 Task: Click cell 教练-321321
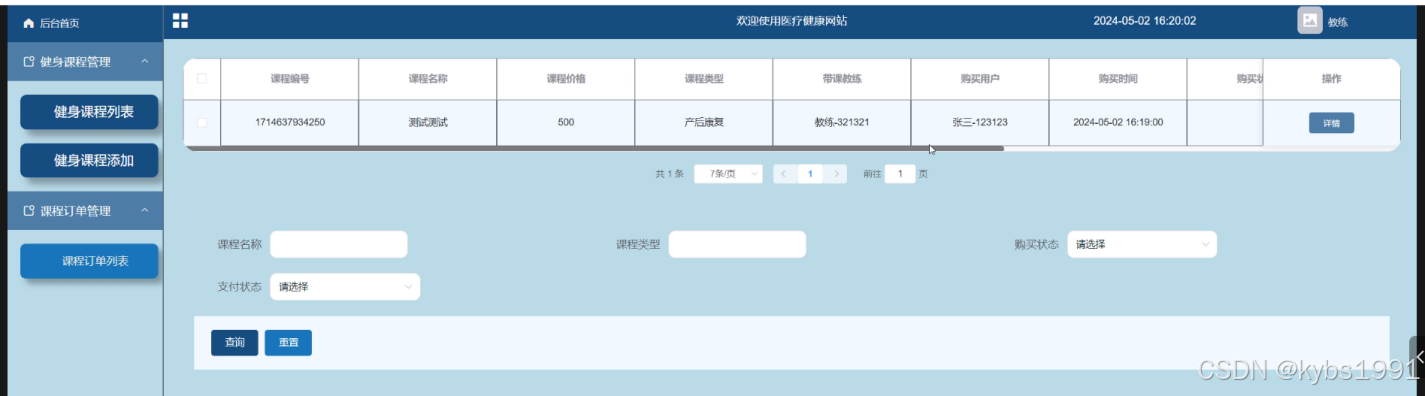click(842, 122)
